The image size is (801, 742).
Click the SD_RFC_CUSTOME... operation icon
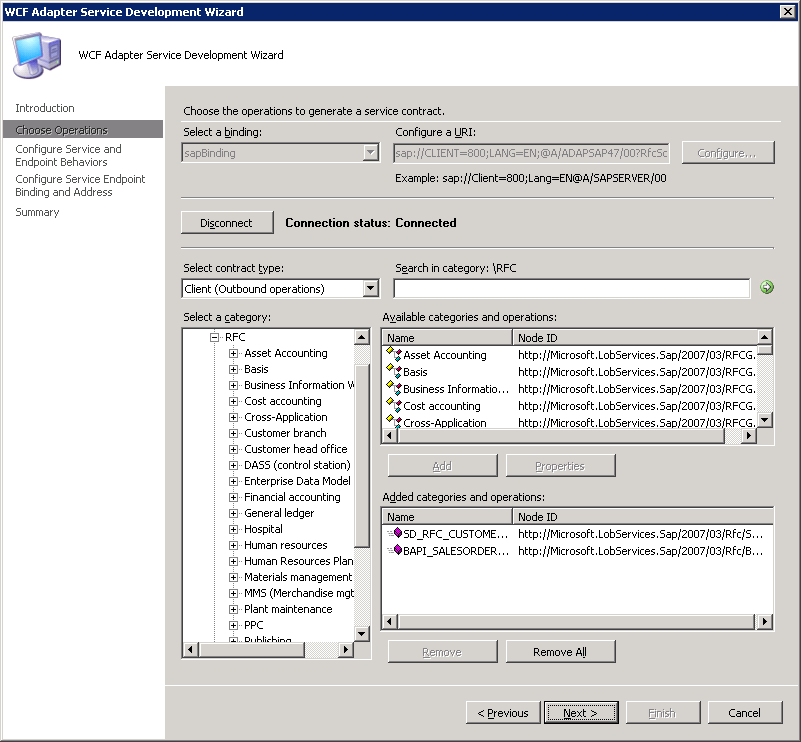[x=395, y=533]
